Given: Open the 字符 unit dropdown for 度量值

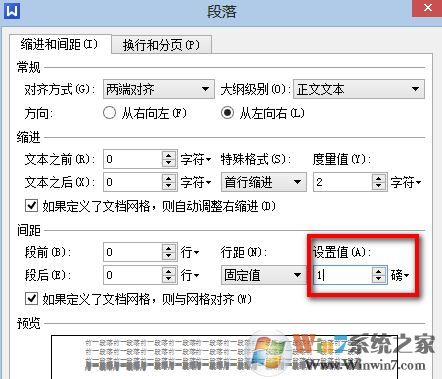Looking at the screenshot, I should click(406, 182).
